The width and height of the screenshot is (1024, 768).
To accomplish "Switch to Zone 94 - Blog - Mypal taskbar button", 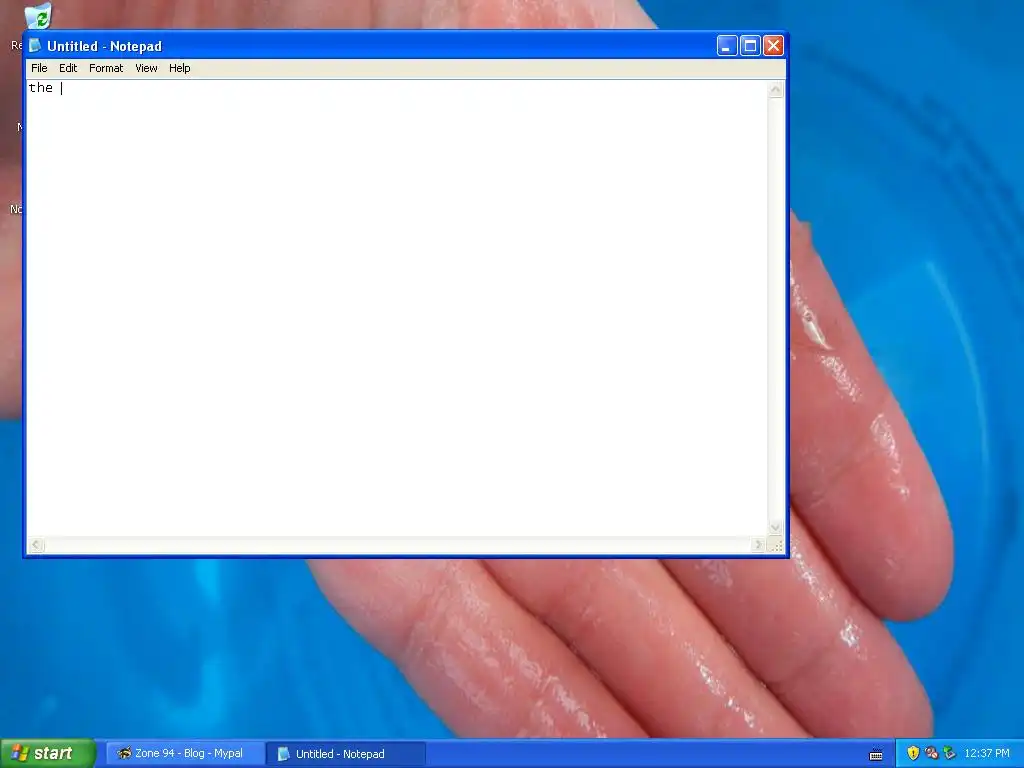I will pyautogui.click(x=185, y=754).
